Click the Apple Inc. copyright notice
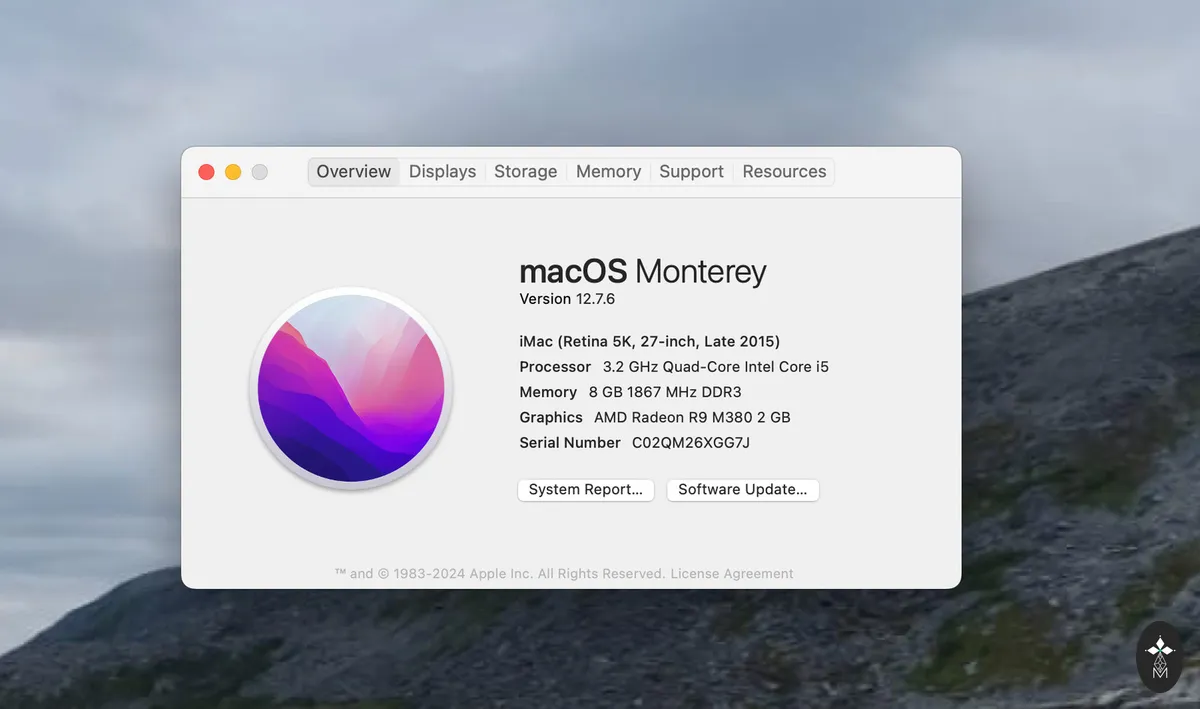 [500, 574]
